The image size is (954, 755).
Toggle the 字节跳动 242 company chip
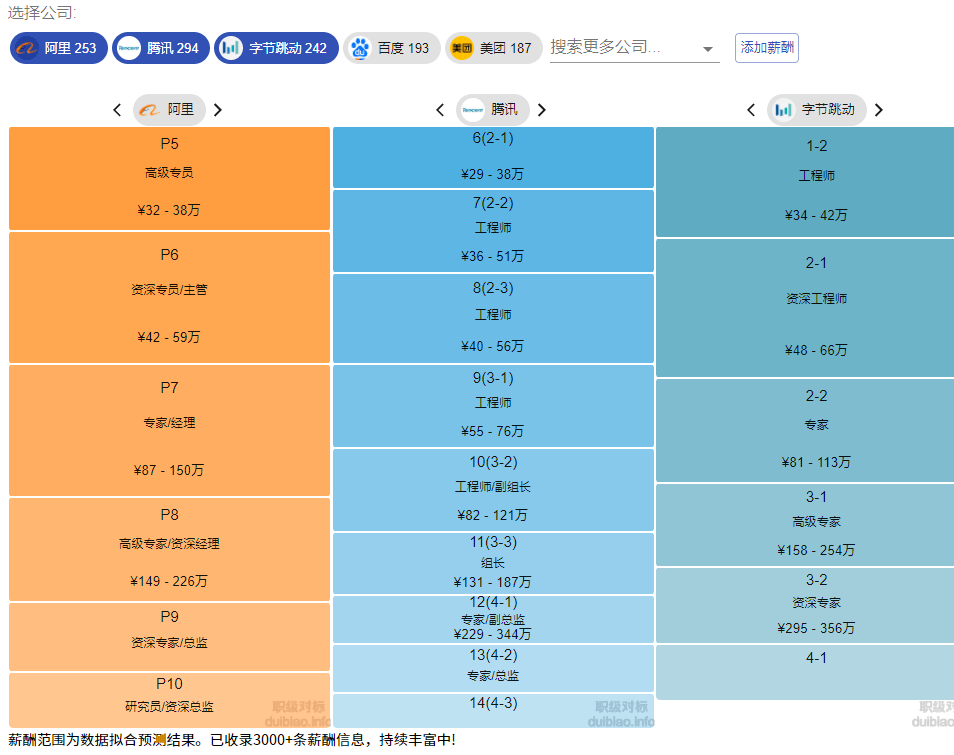(x=276, y=48)
